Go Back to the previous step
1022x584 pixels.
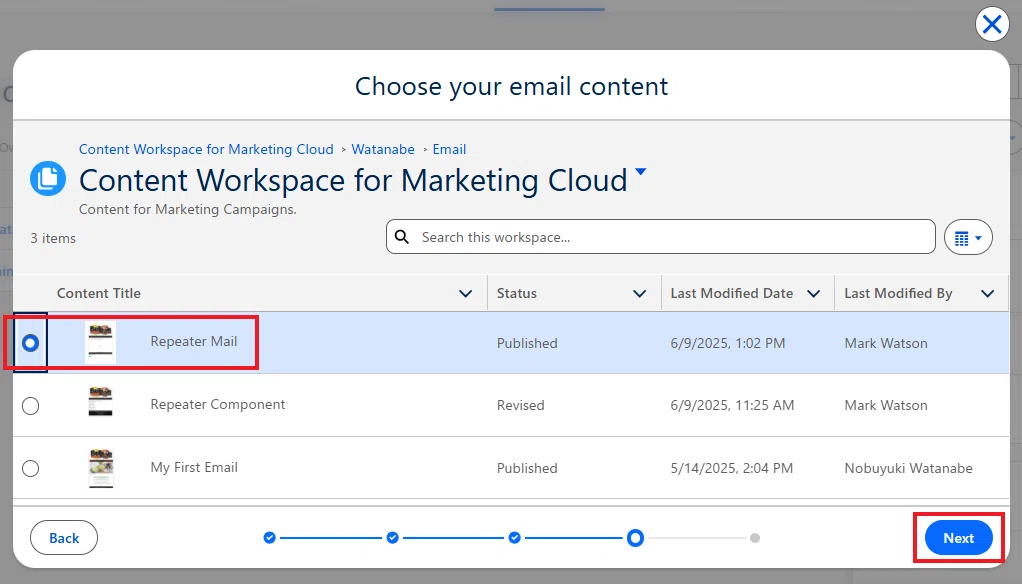click(64, 538)
